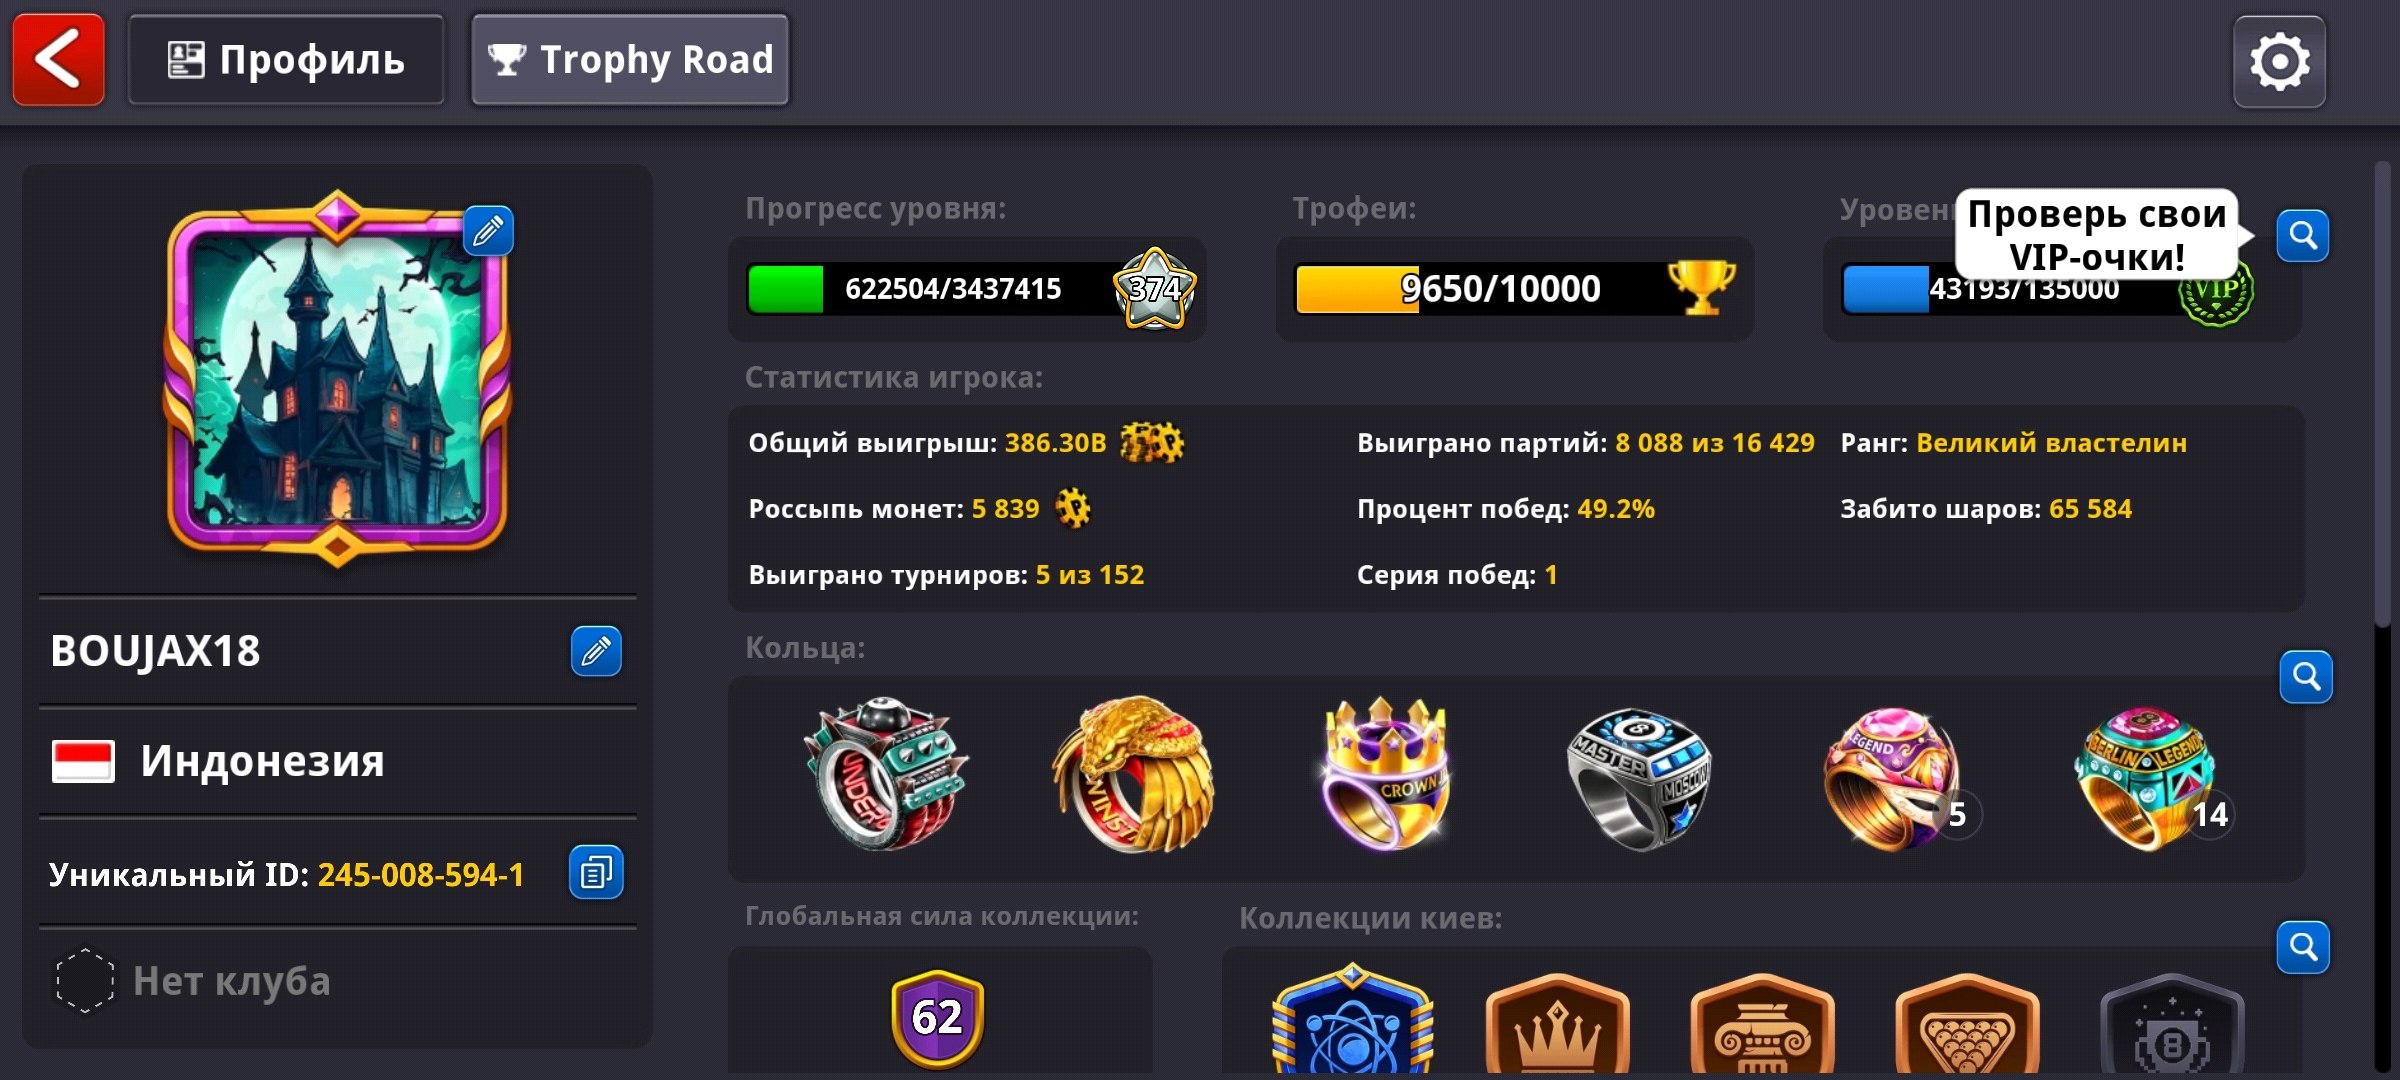Click the Индонезия country row
Screen dimensions: 2400x1080
(x=337, y=761)
